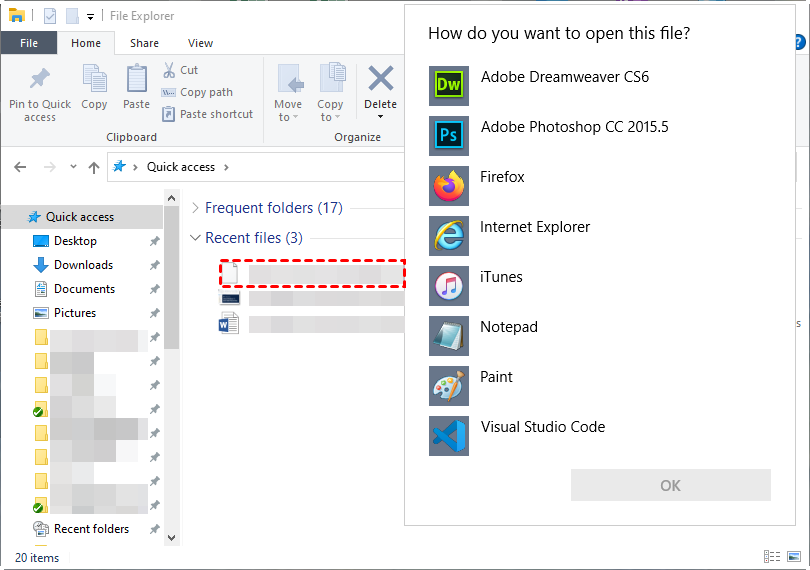This screenshot has height=570, width=810.
Task: Open the Customize Quick Access Toolbar dropdown
Action: [90, 17]
